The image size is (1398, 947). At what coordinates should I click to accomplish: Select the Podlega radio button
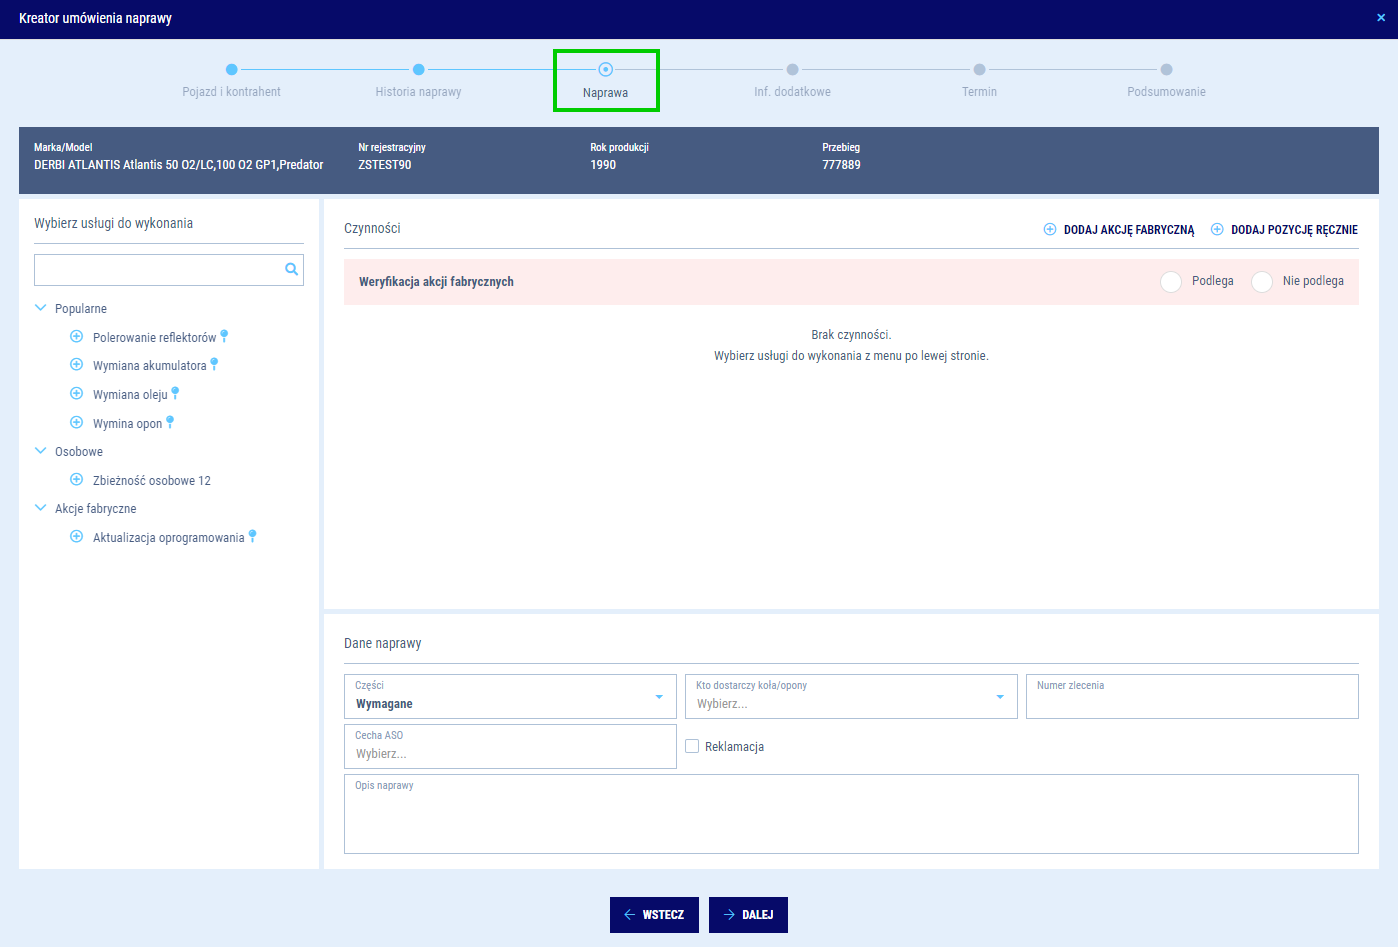click(1171, 282)
